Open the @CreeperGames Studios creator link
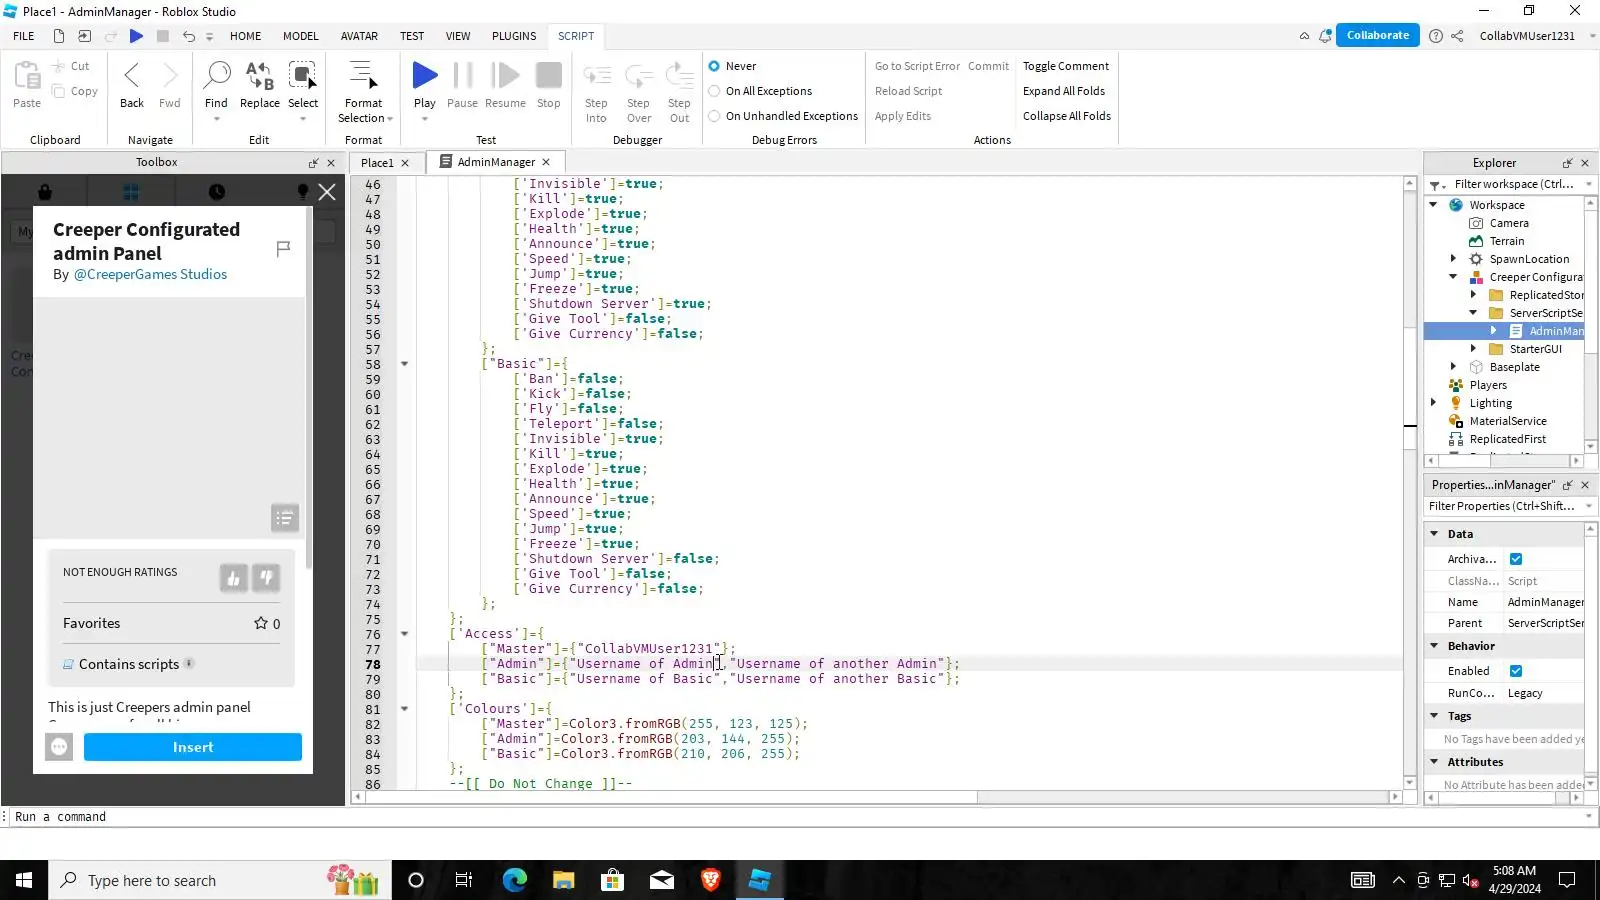The image size is (1600, 900). [150, 274]
